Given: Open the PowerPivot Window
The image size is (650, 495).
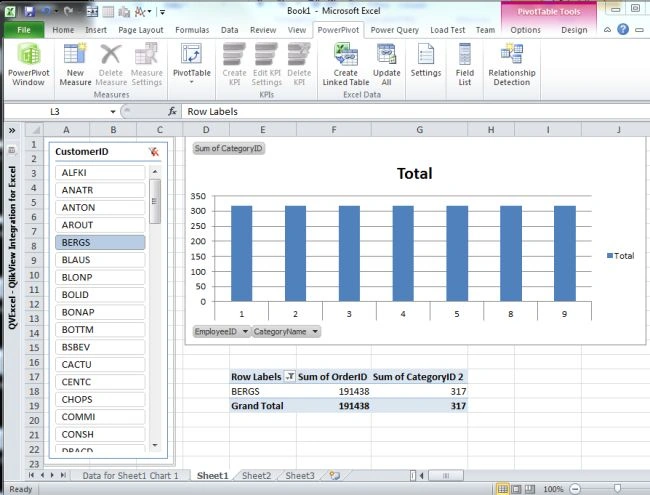Looking at the screenshot, I should click(29, 64).
